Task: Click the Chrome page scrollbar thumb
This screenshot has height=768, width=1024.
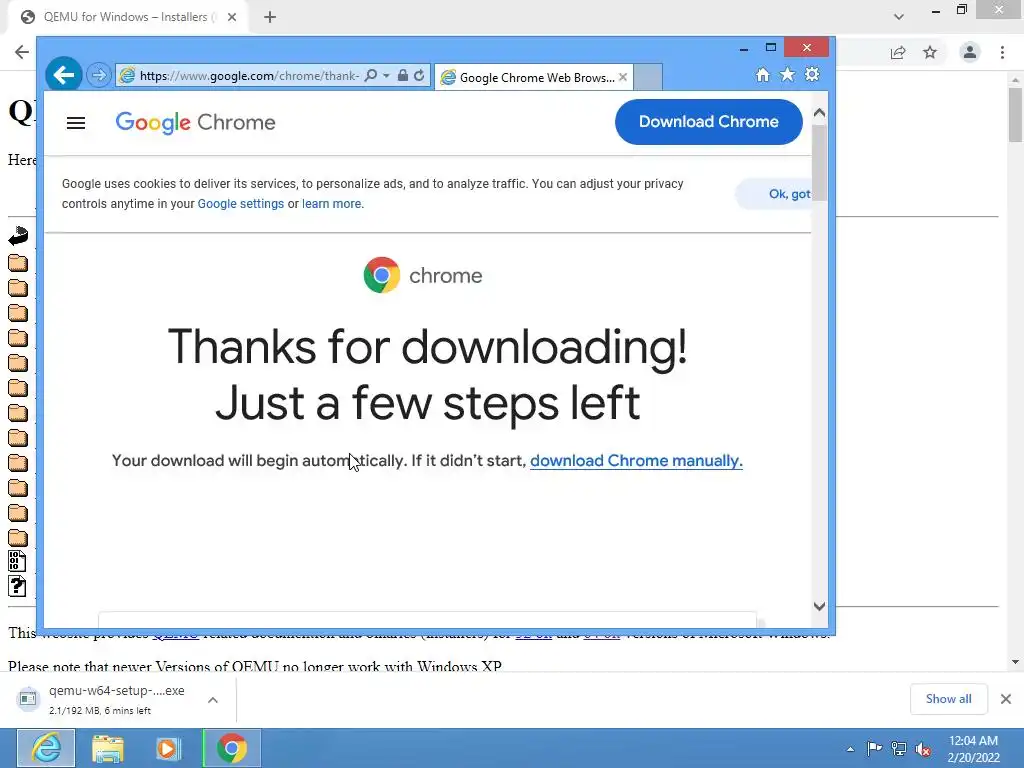Action: click(x=1015, y=115)
